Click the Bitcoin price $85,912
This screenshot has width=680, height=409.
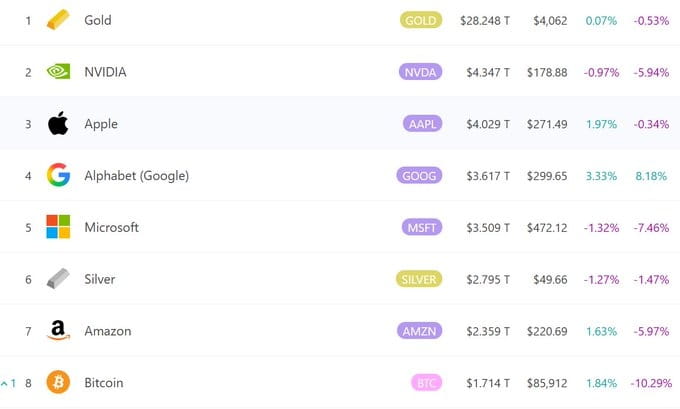[x=550, y=383]
